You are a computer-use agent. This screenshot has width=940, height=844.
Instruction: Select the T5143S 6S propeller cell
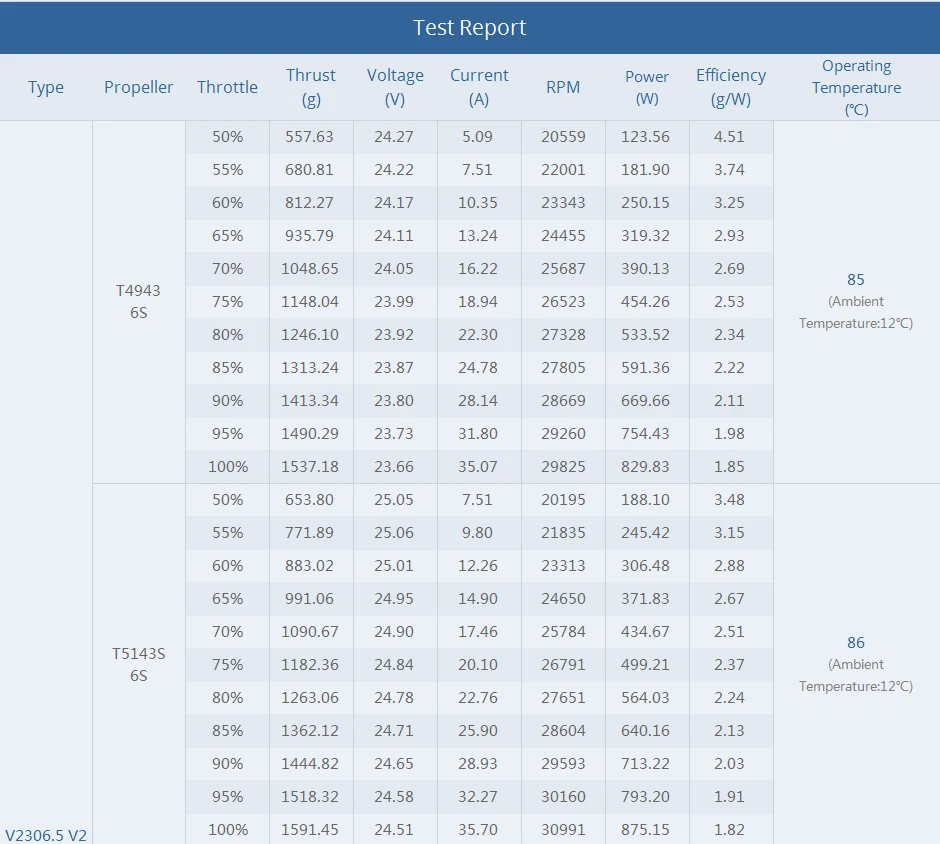click(138, 664)
